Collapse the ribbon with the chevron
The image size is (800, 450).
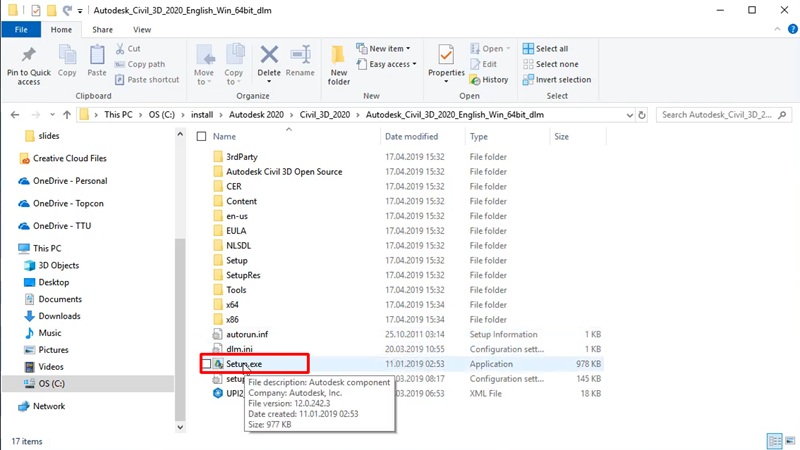pos(777,29)
